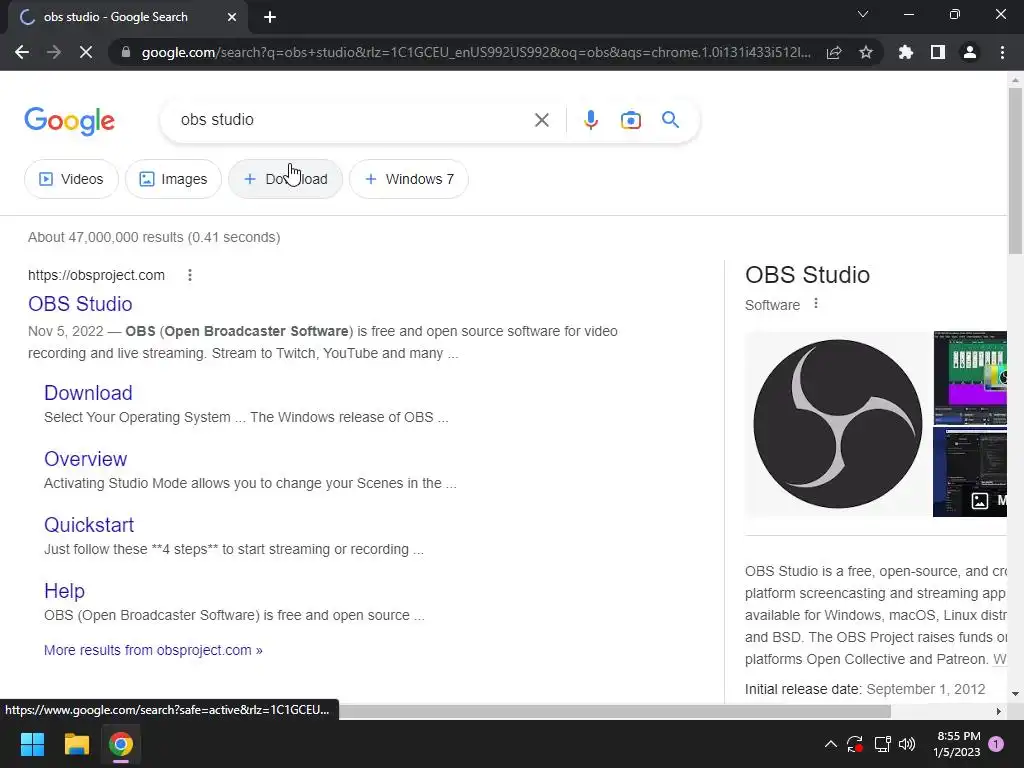Stop loading the page
Image resolution: width=1024 pixels, height=768 pixels.
[86, 52]
